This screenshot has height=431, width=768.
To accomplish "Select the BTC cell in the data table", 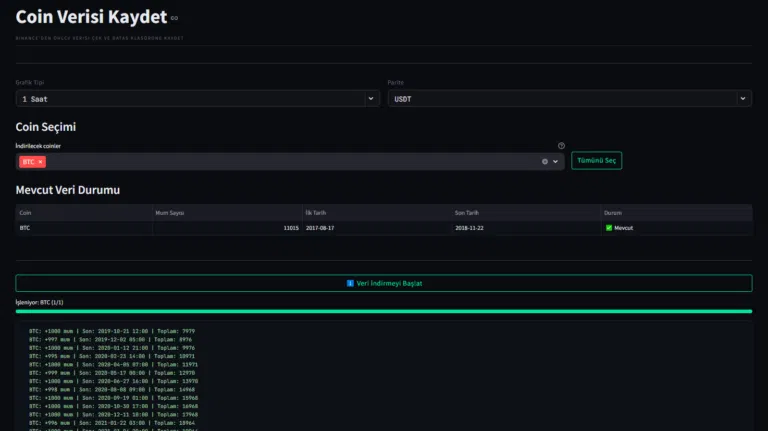I will 84,228.
